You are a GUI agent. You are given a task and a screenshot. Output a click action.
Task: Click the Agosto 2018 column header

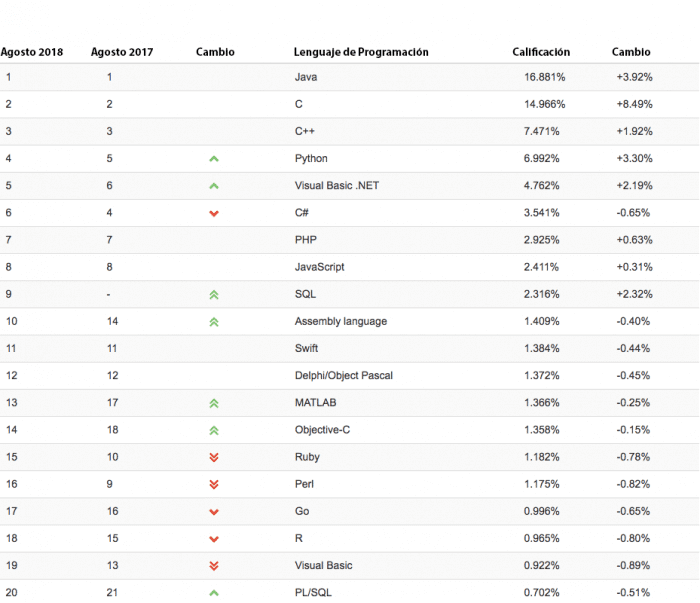tap(32, 52)
